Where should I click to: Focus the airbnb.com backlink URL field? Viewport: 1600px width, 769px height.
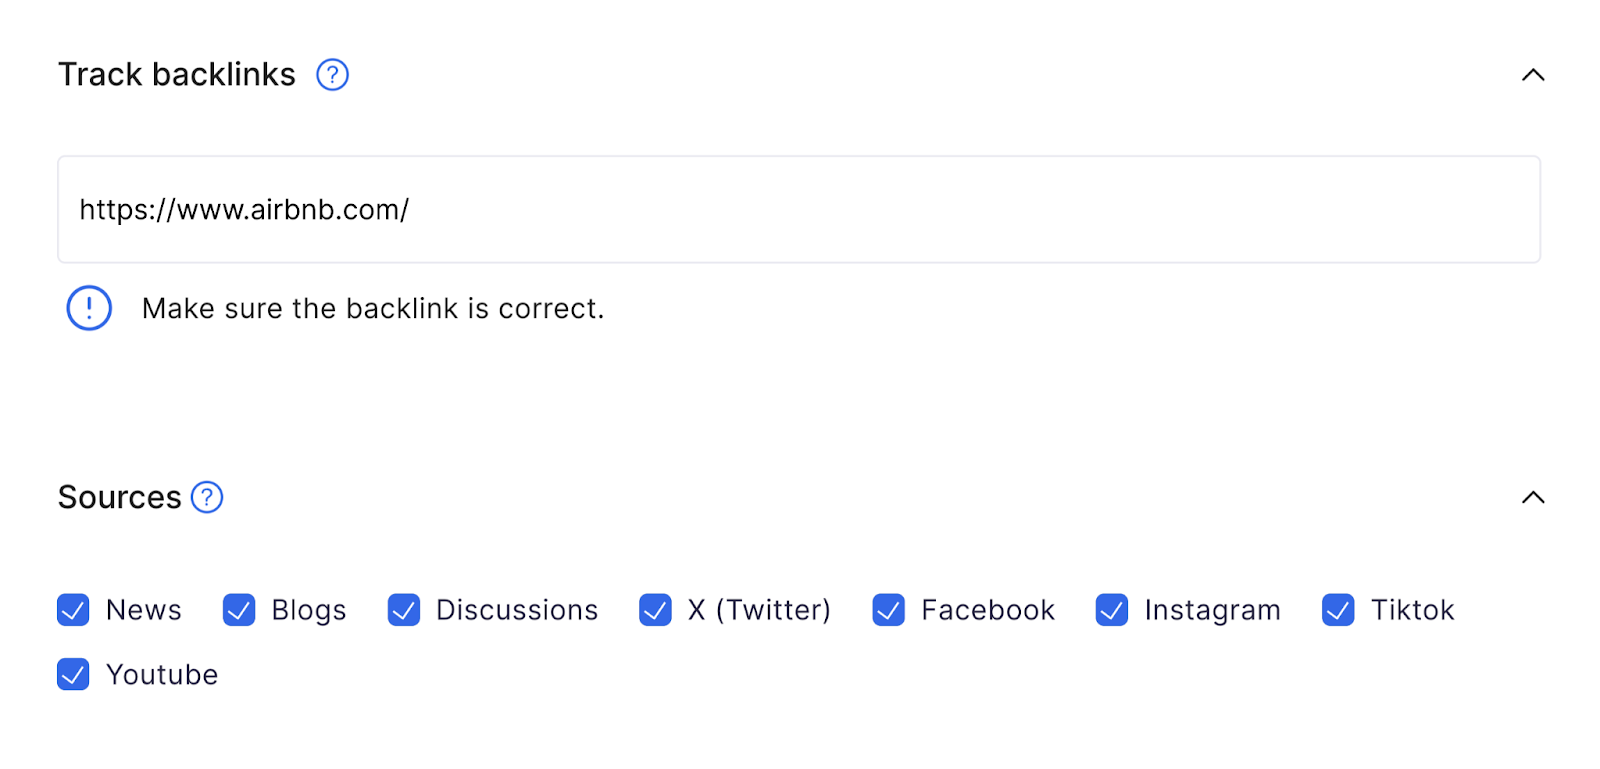798,210
